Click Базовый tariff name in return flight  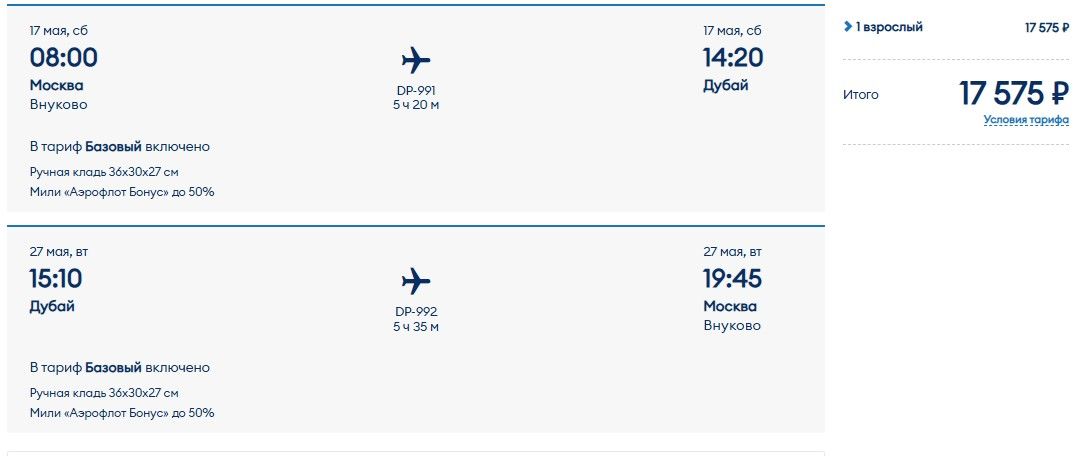[x=113, y=368]
